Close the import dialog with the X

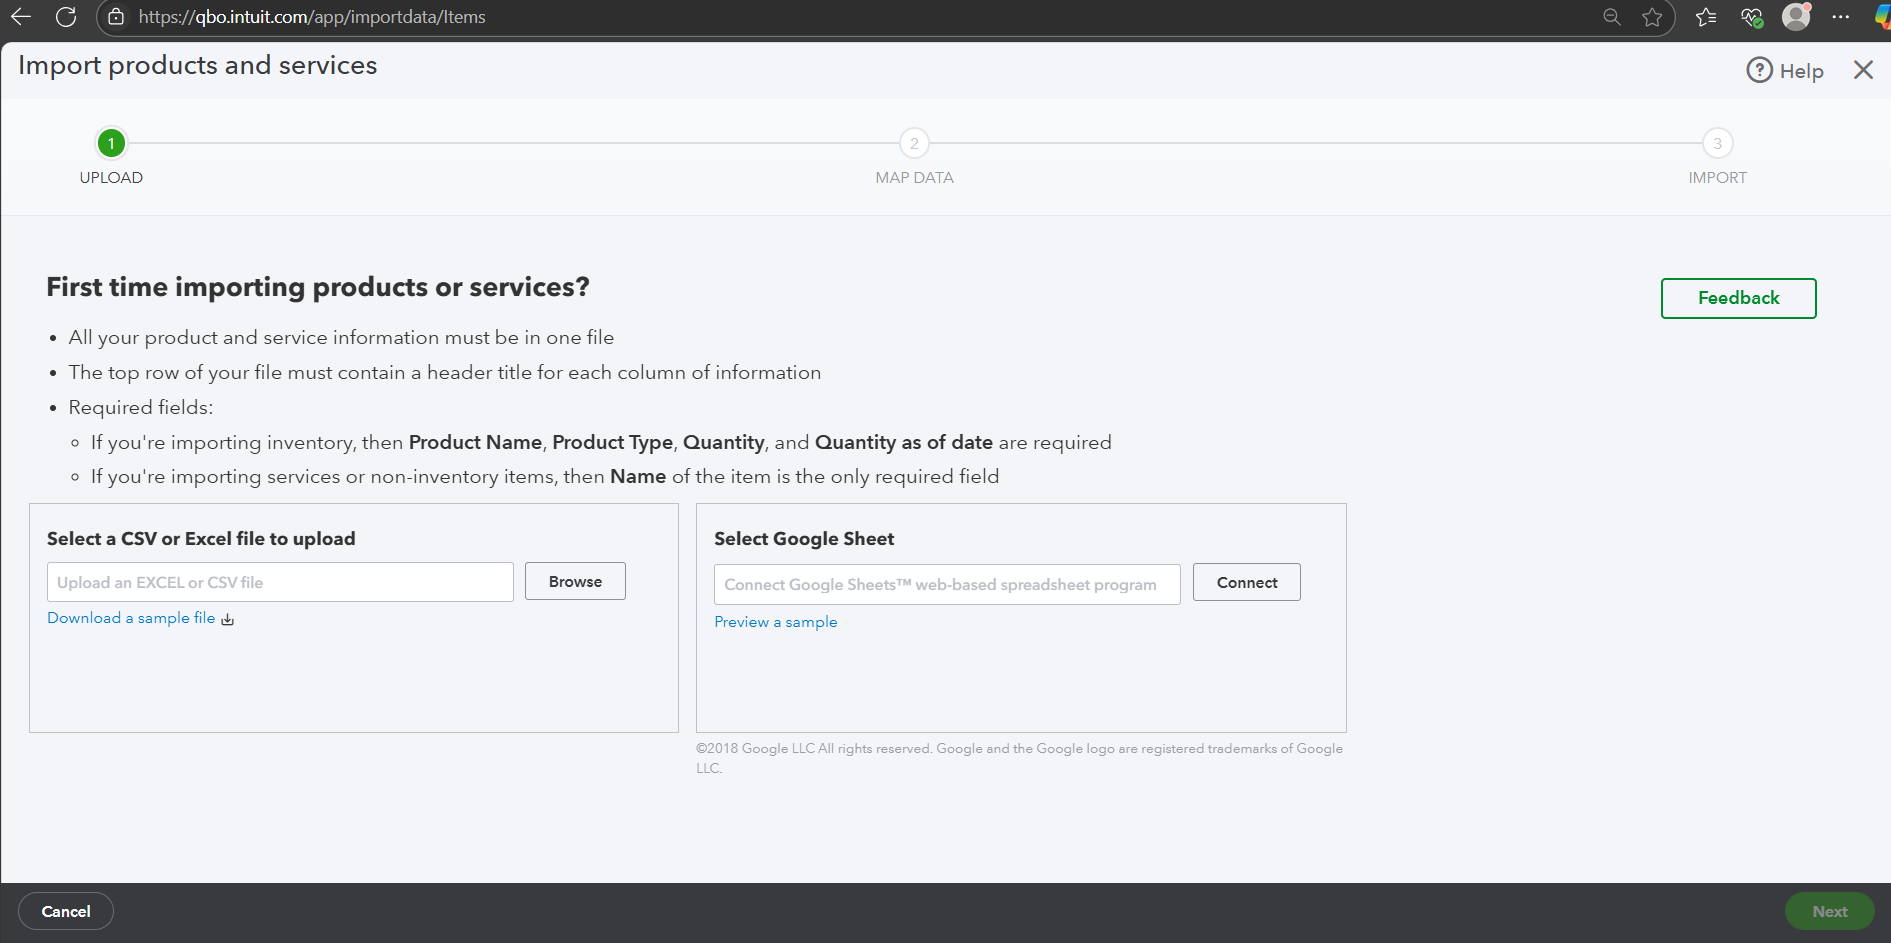[x=1863, y=70]
